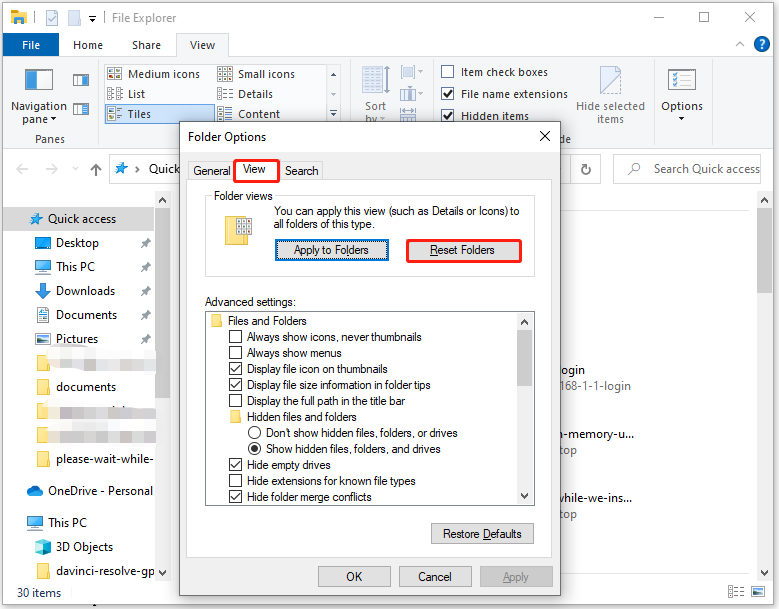Viewport: 779px width, 609px height.
Task: Select OneDrive - Personal in navigation pane
Action: [x=89, y=491]
